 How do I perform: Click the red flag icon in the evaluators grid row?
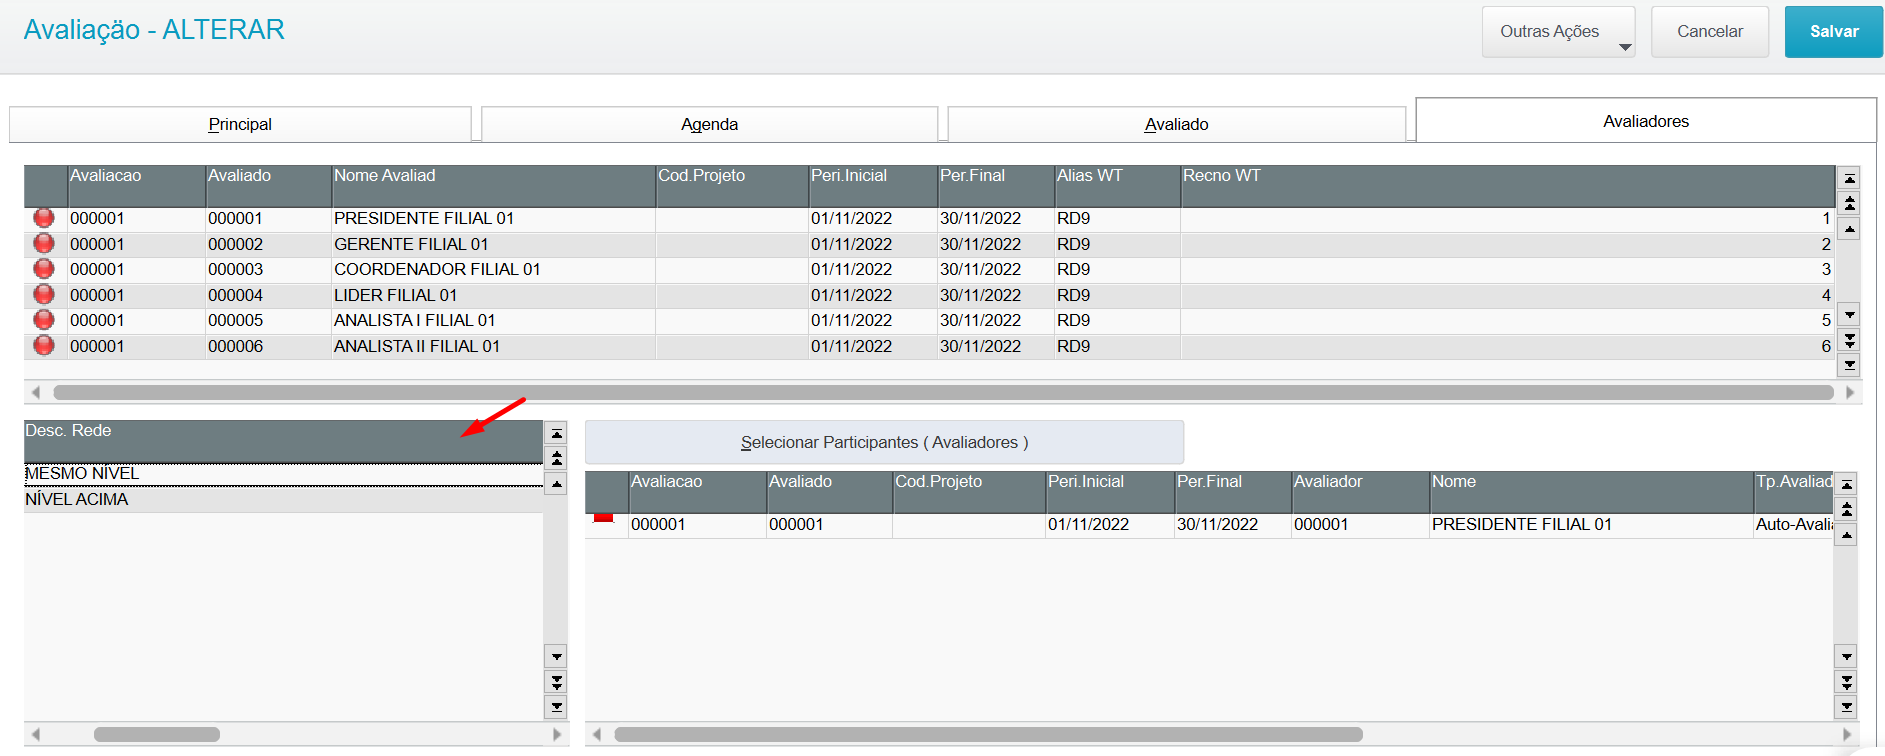pyautogui.click(x=603, y=518)
